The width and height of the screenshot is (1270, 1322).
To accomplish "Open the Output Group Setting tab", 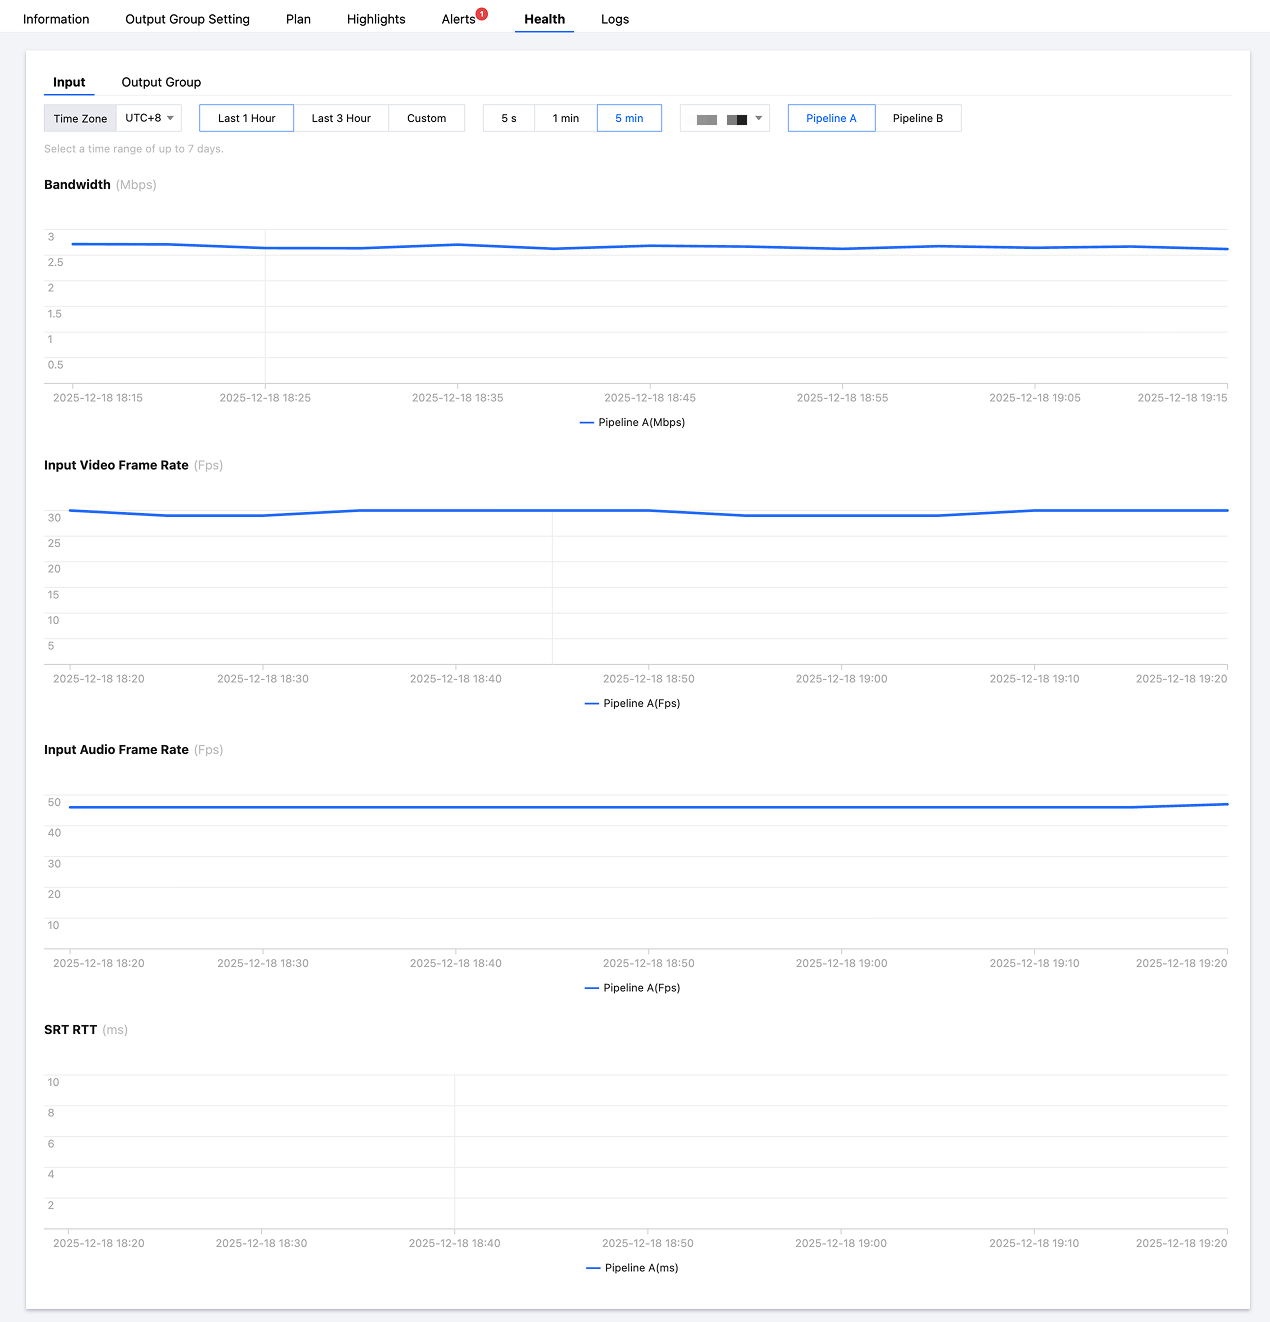I will pos(187,19).
